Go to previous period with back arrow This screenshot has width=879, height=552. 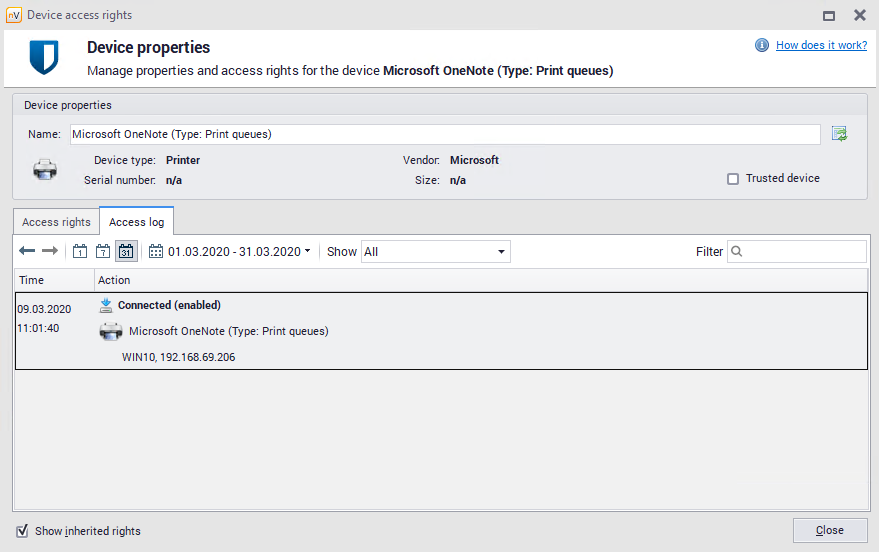point(27,251)
